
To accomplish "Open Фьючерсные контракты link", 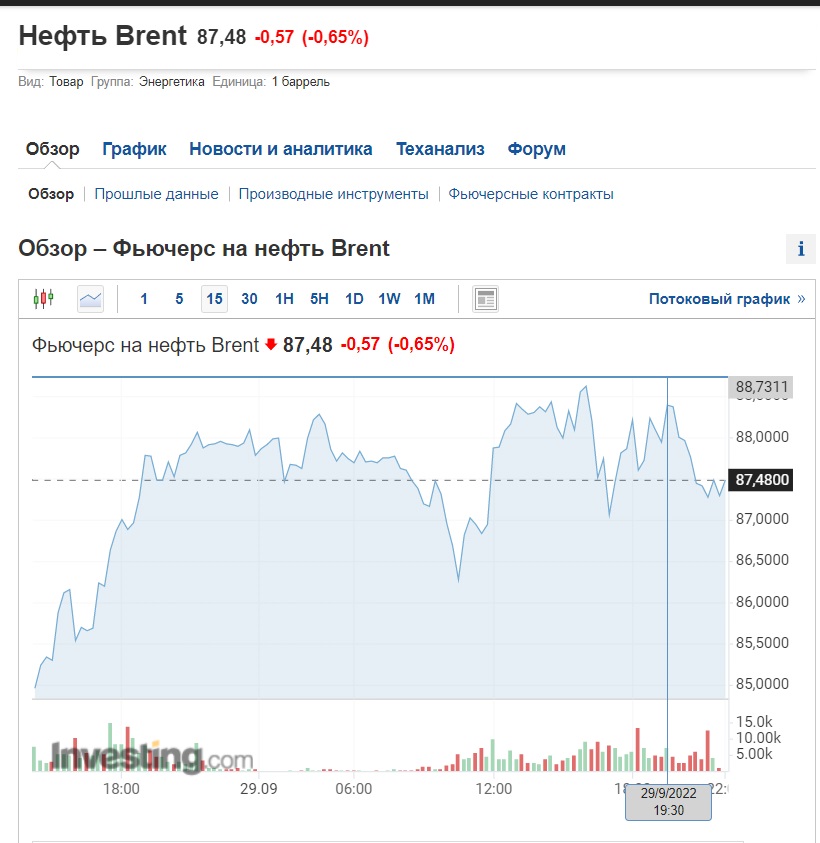I will 531,194.
